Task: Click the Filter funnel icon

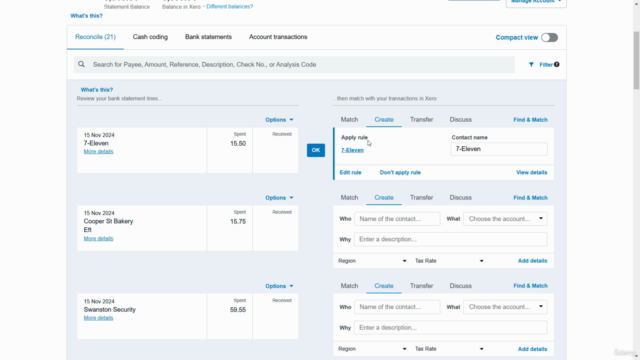Action: (x=531, y=64)
